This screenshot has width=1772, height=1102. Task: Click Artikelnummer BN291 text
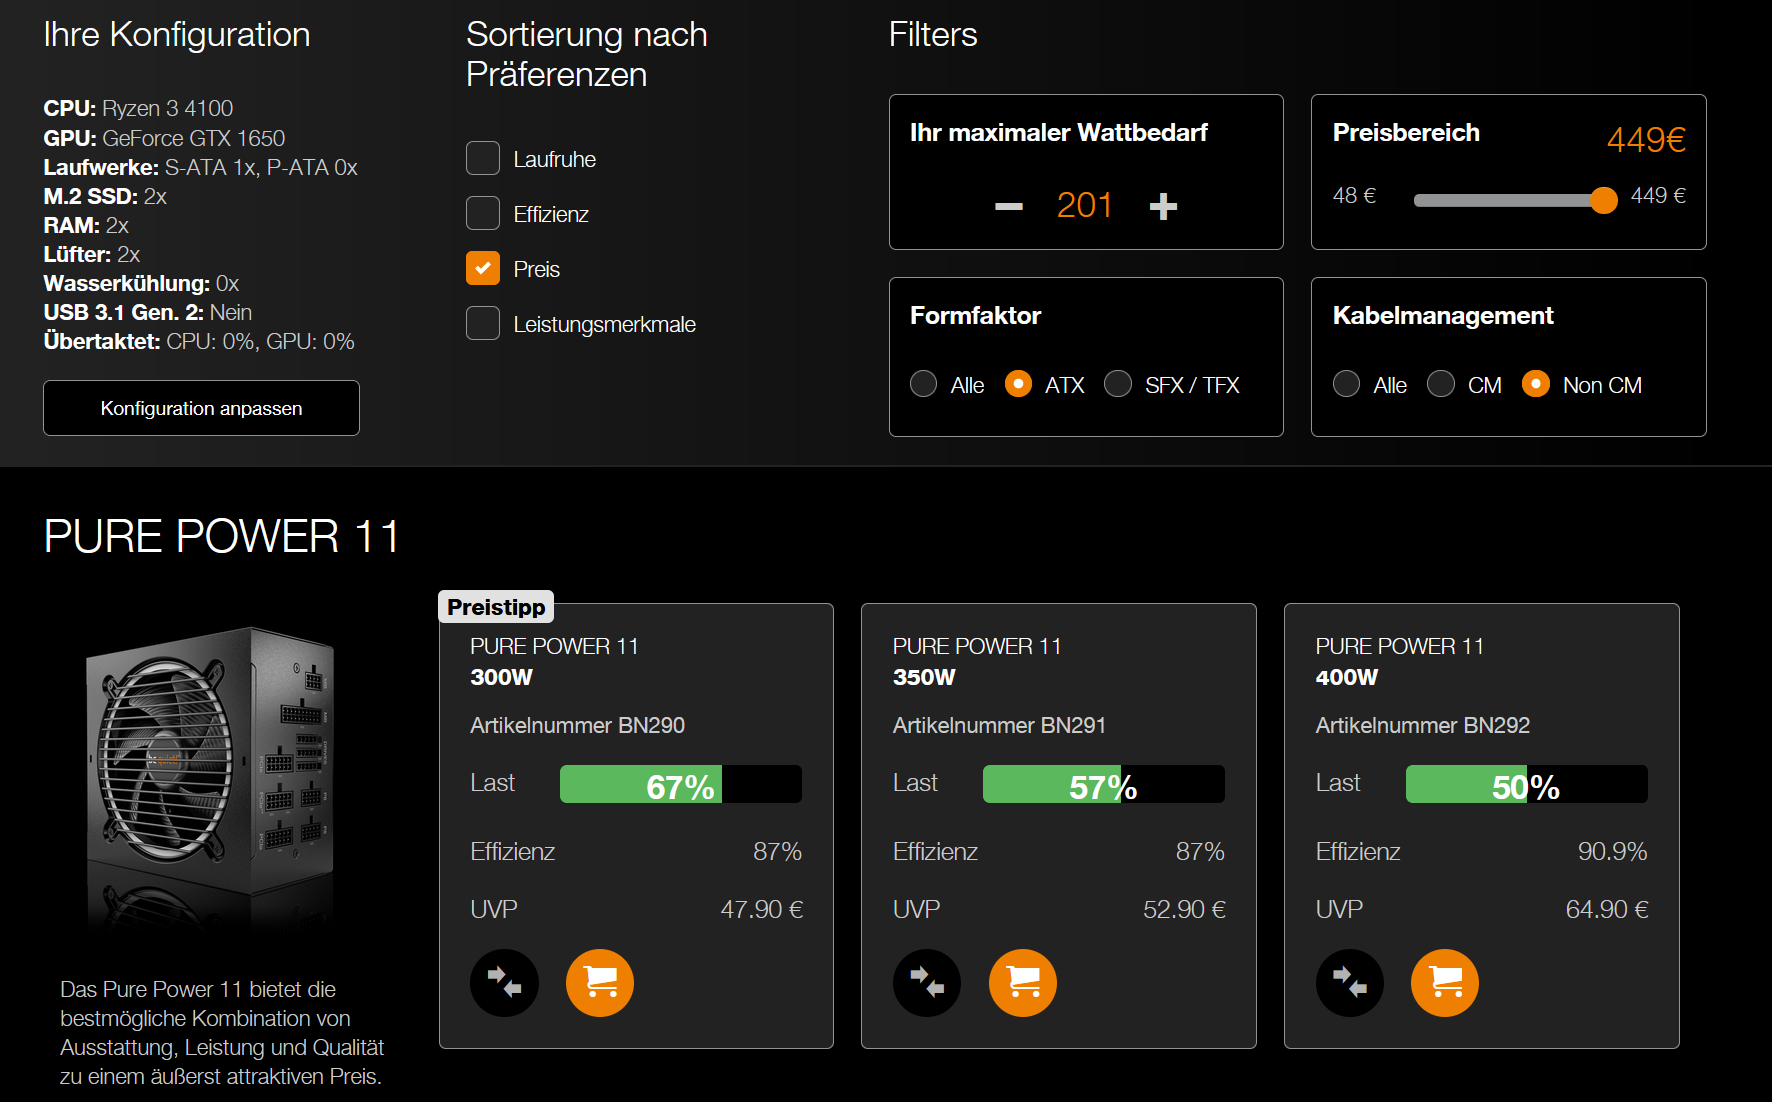pos(1000,725)
